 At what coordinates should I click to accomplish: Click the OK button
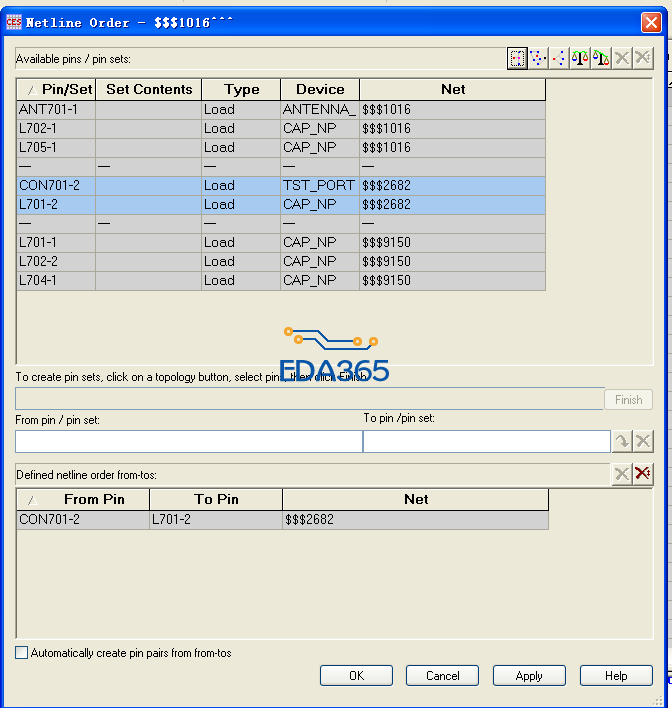tap(356, 675)
